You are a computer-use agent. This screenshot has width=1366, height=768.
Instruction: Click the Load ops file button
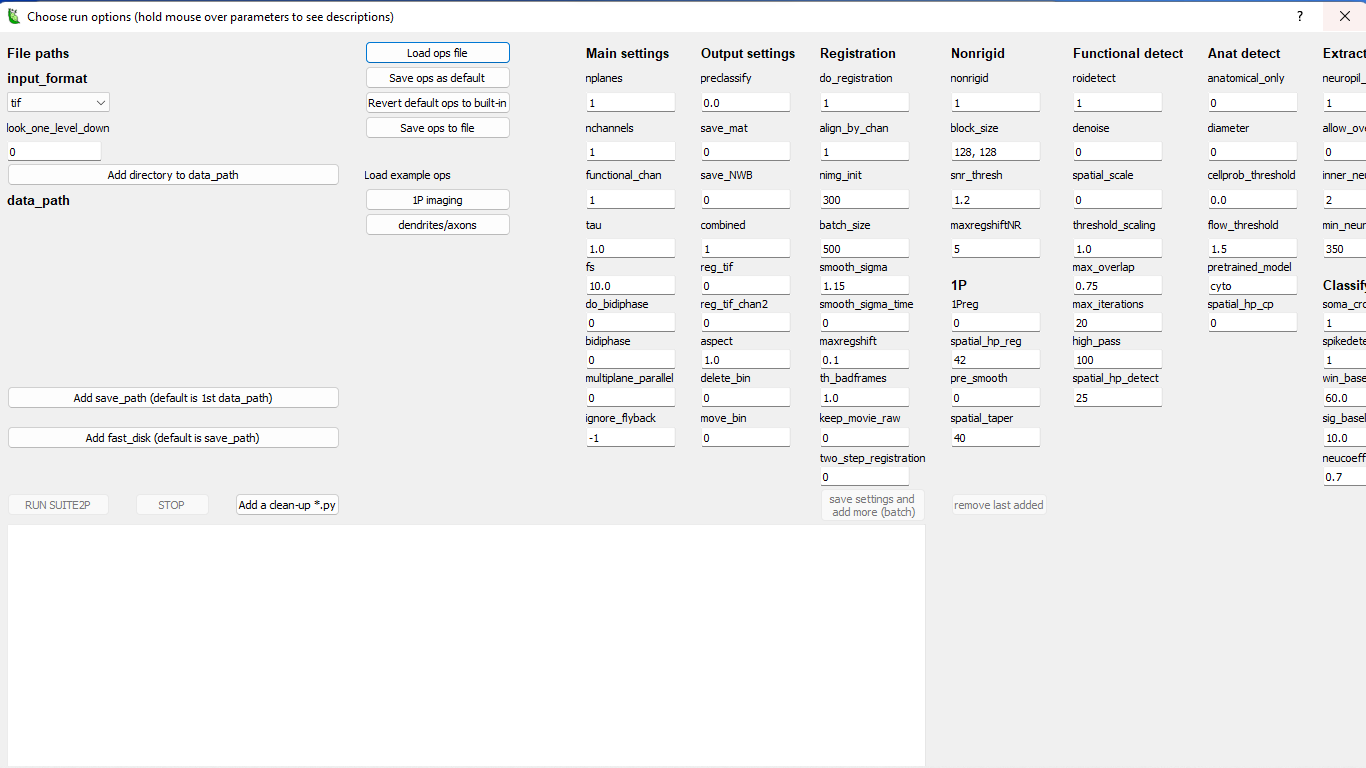tap(437, 52)
